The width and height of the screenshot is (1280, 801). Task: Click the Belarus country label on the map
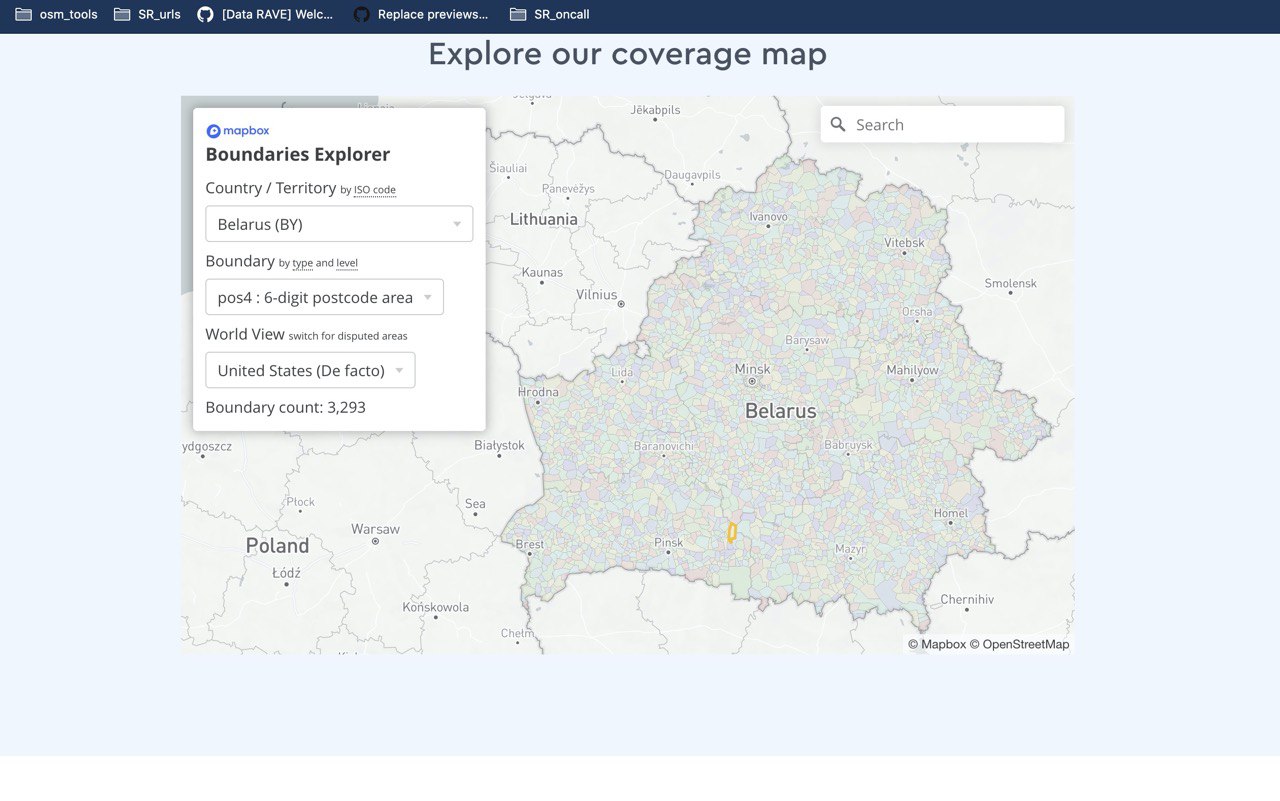781,411
